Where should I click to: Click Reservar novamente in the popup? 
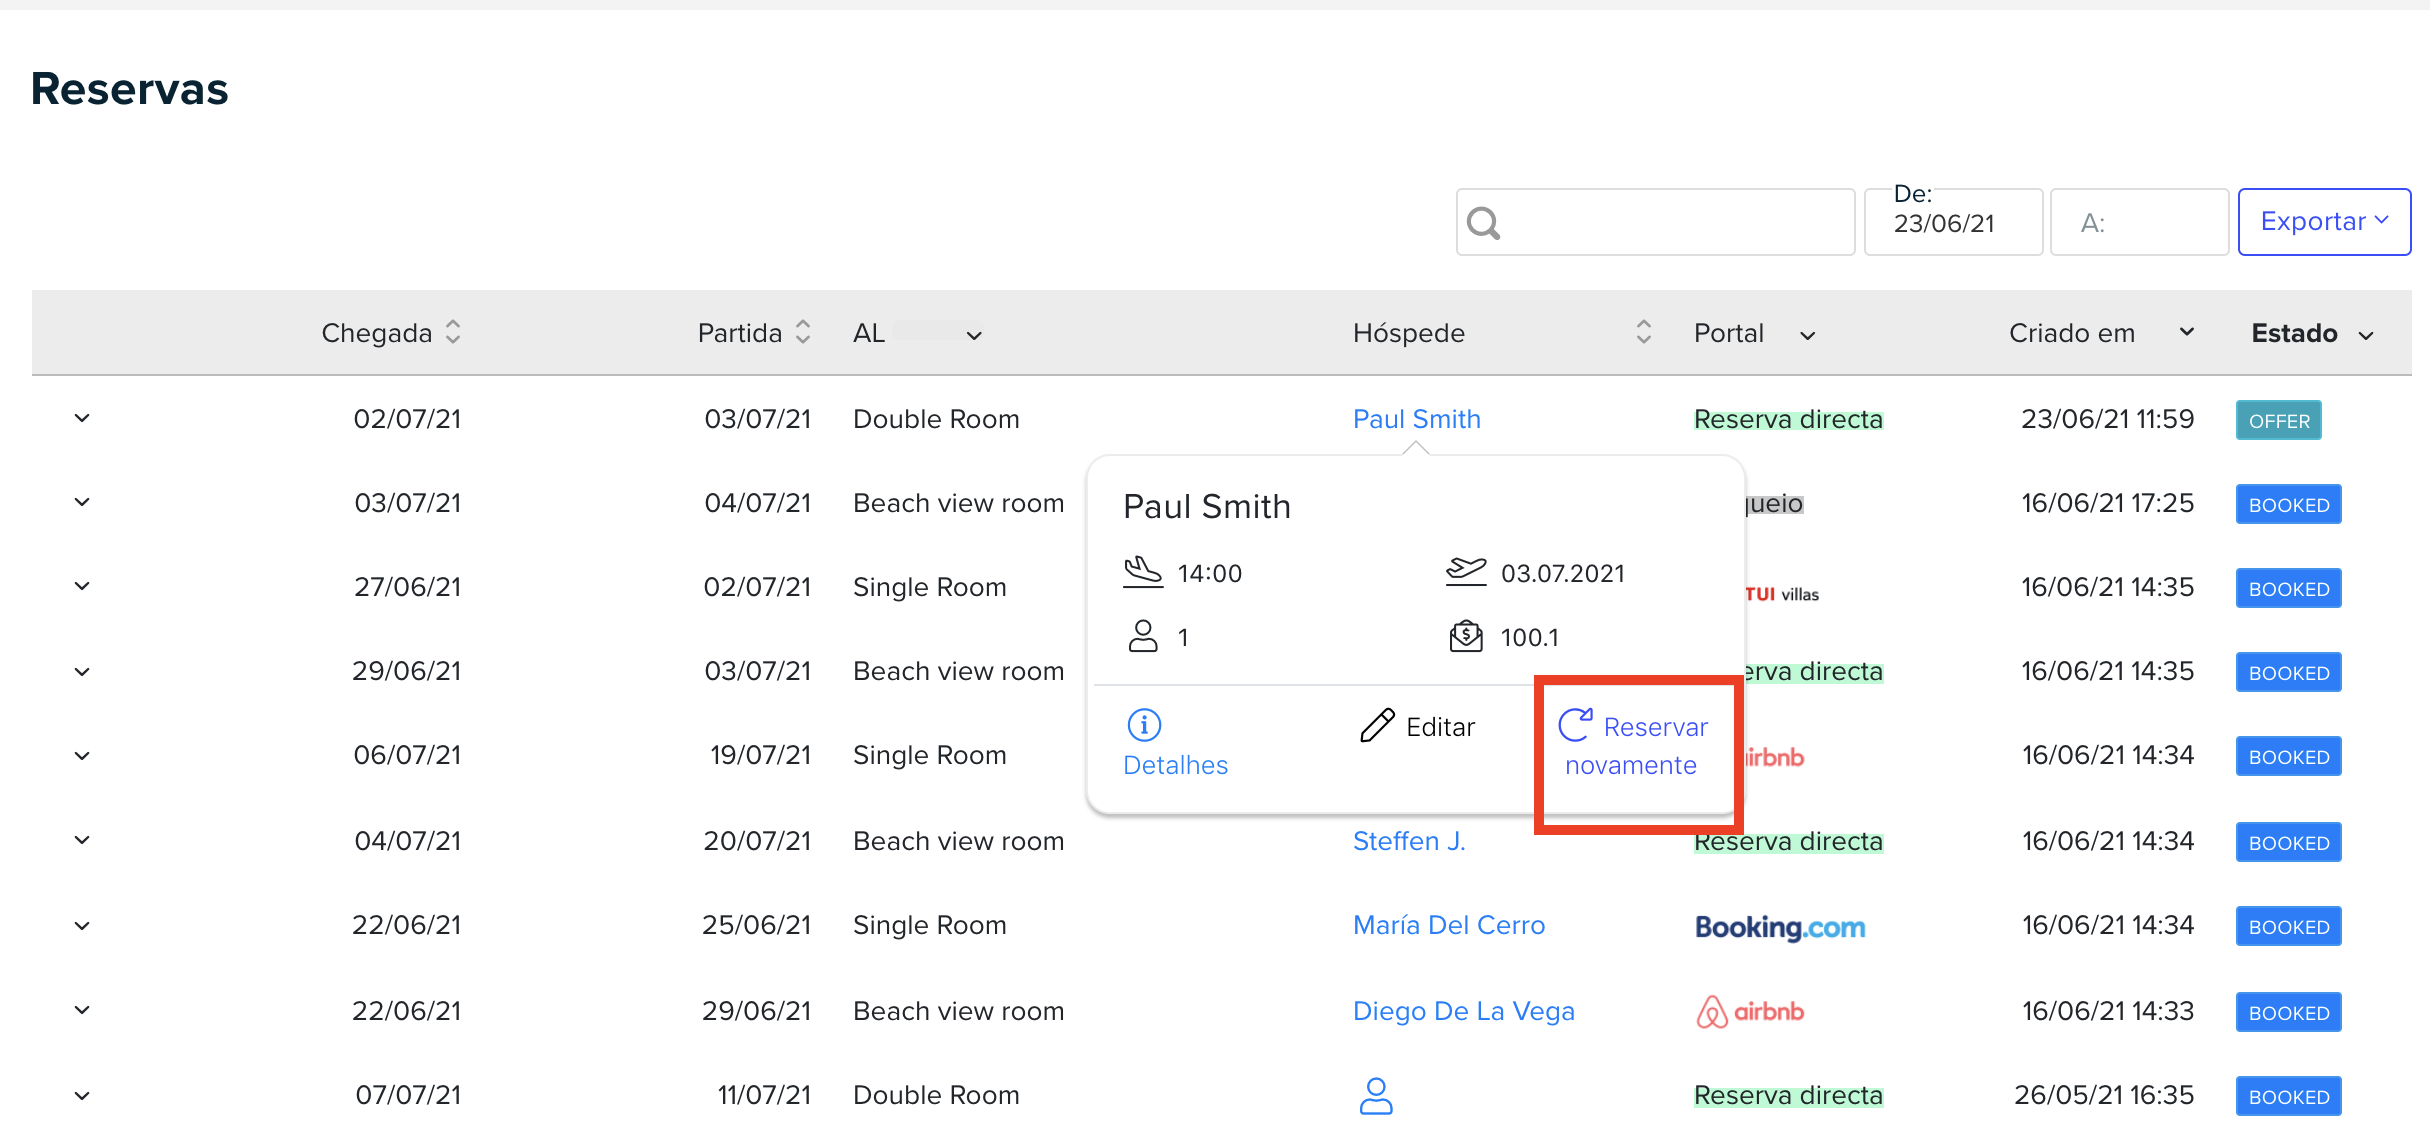coord(1634,745)
